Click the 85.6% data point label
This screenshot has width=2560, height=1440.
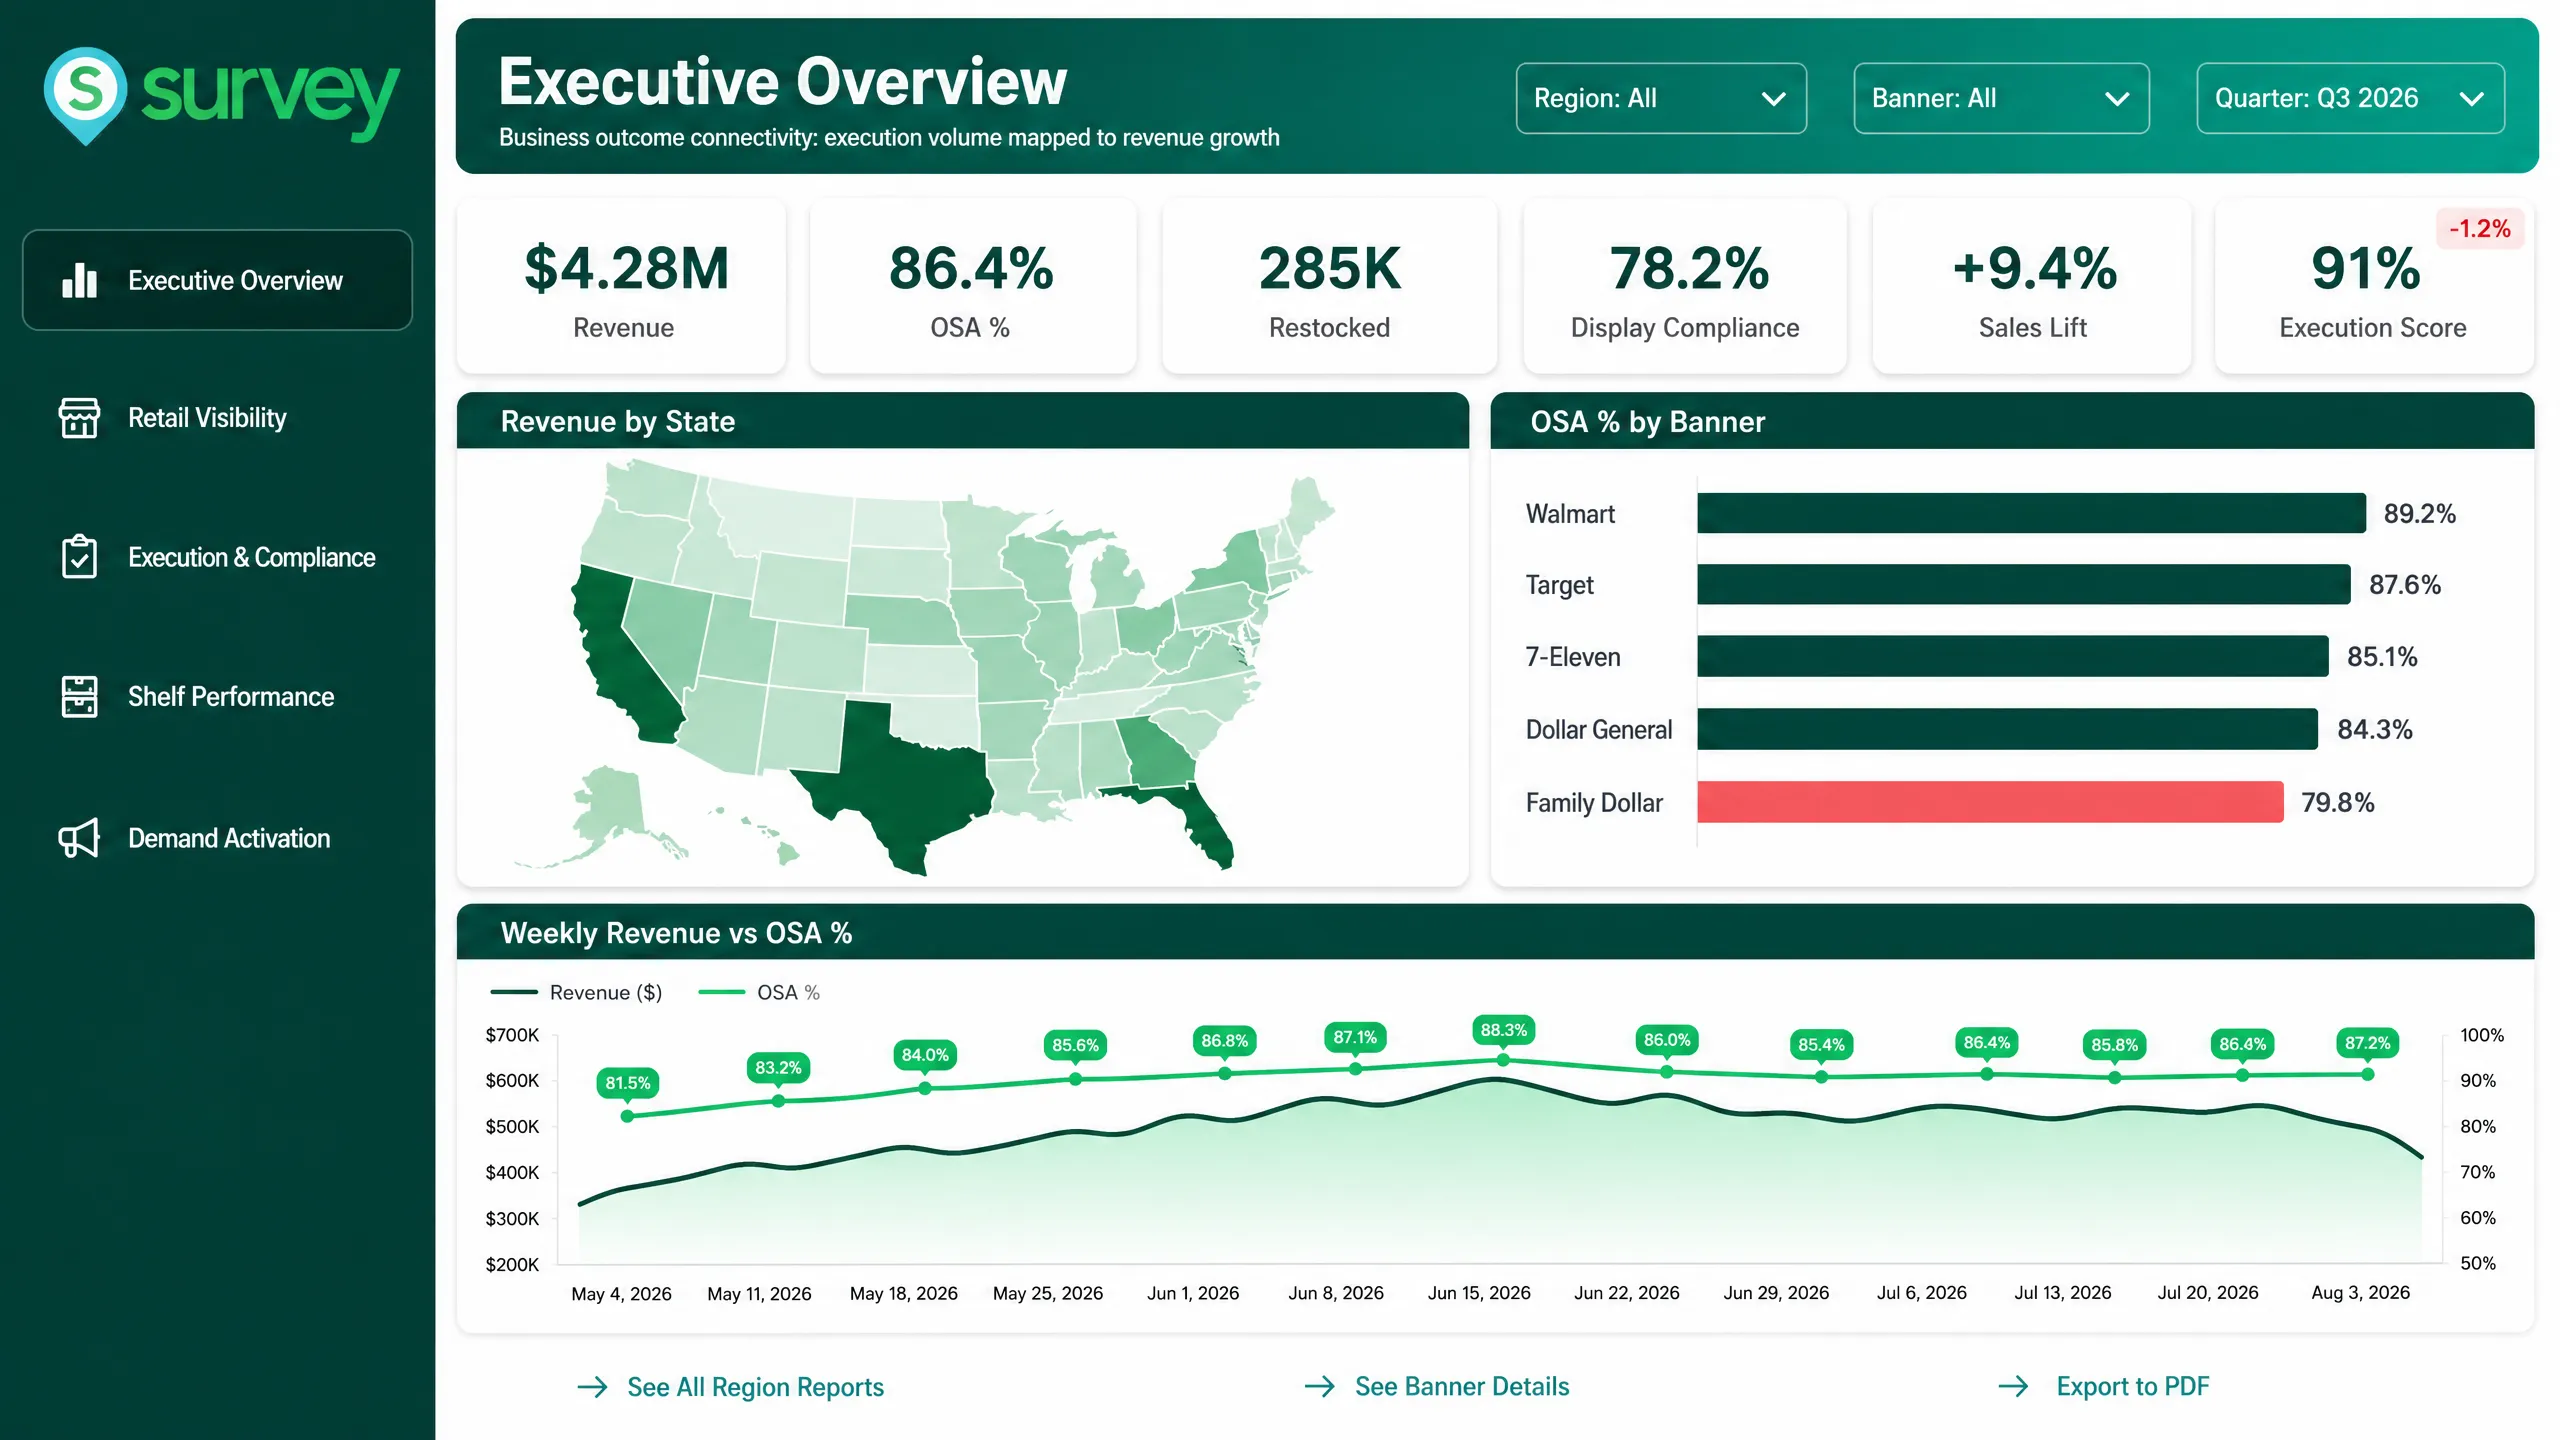pos(1075,1046)
